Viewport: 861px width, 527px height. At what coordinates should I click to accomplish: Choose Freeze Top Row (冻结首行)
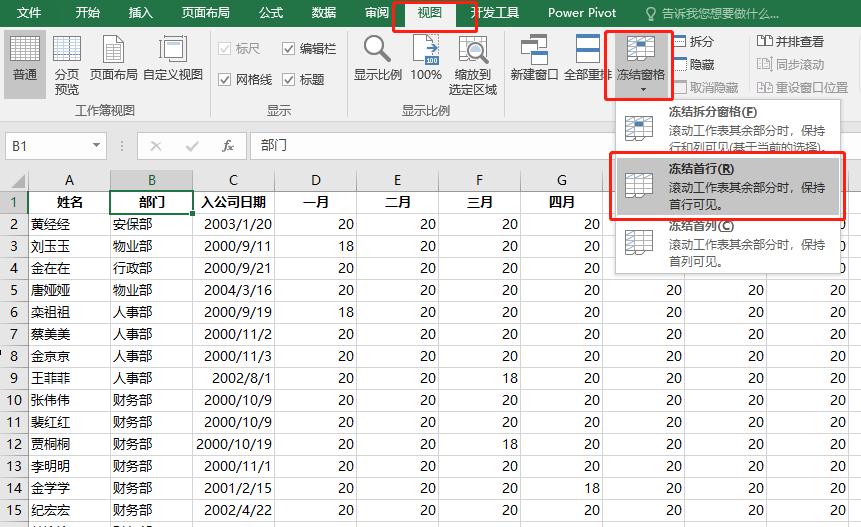(728, 186)
